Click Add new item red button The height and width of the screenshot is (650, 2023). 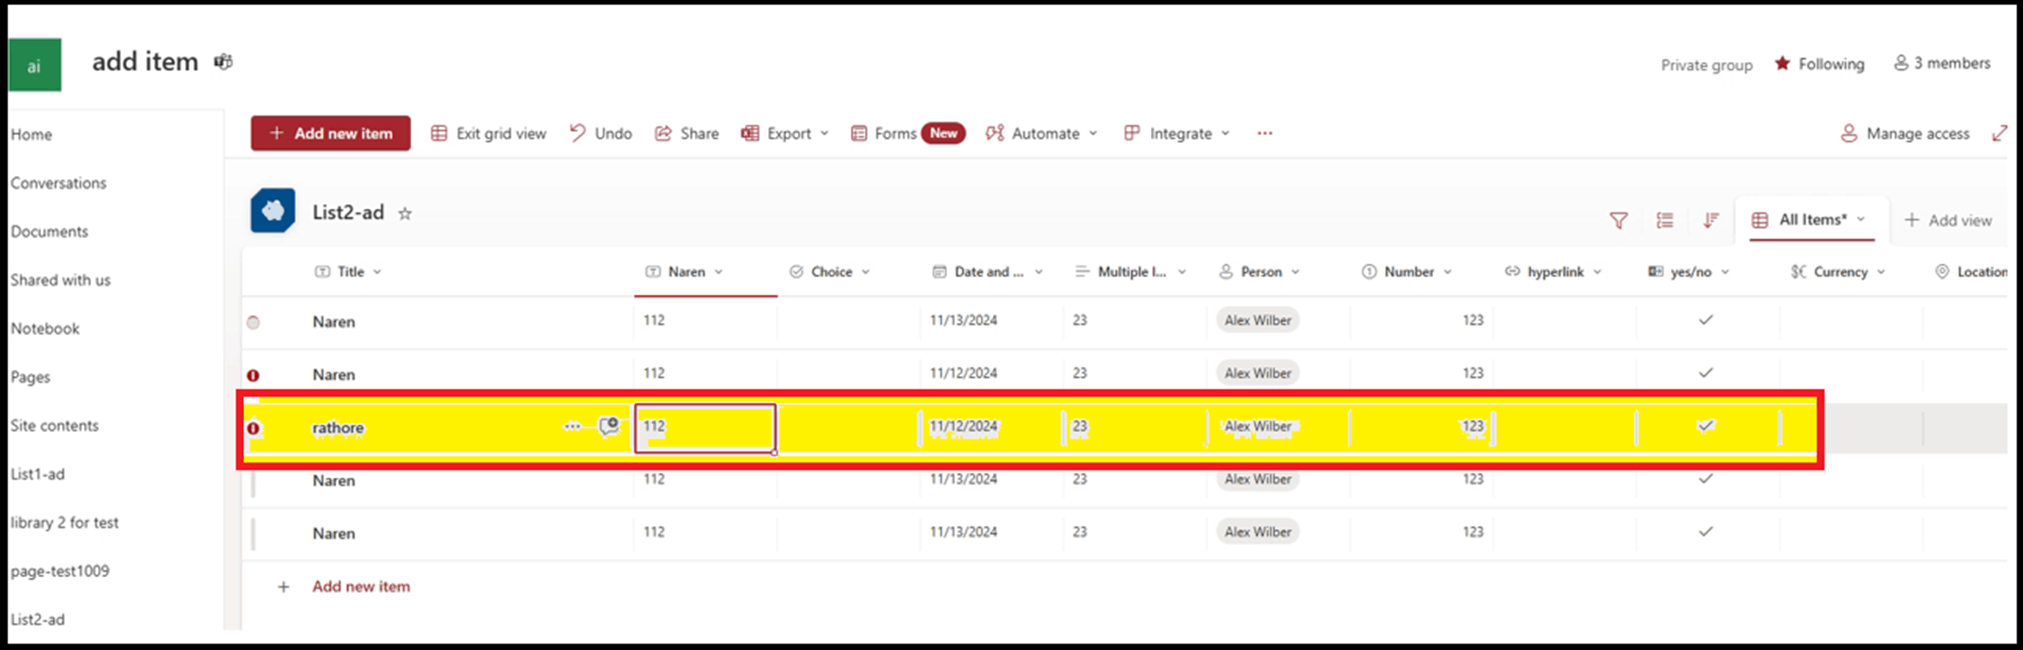point(331,133)
